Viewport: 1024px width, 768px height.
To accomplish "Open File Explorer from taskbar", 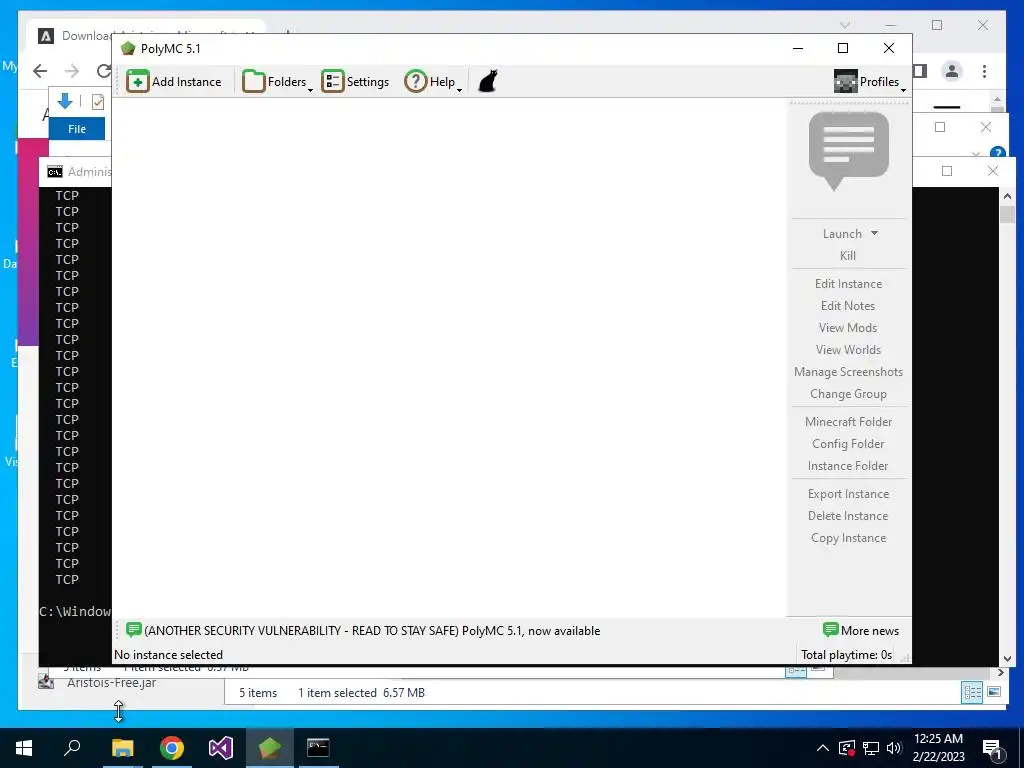I will (122, 748).
